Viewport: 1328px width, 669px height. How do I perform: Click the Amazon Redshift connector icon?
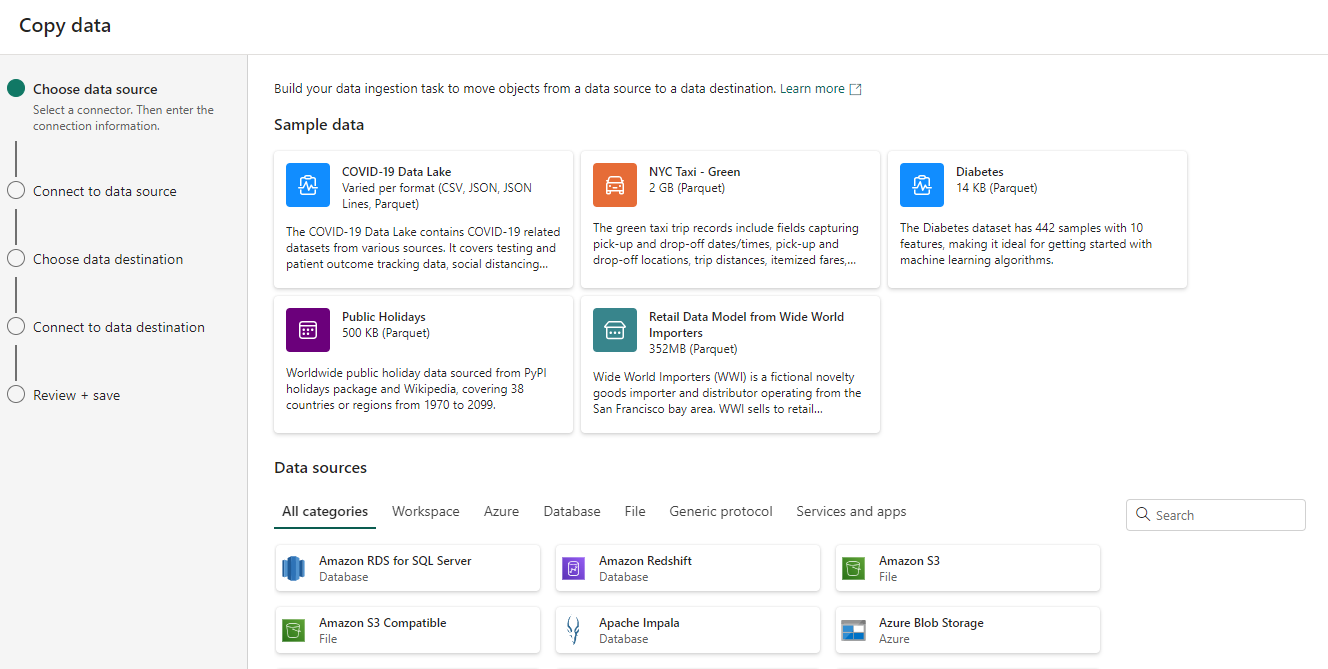pos(573,569)
